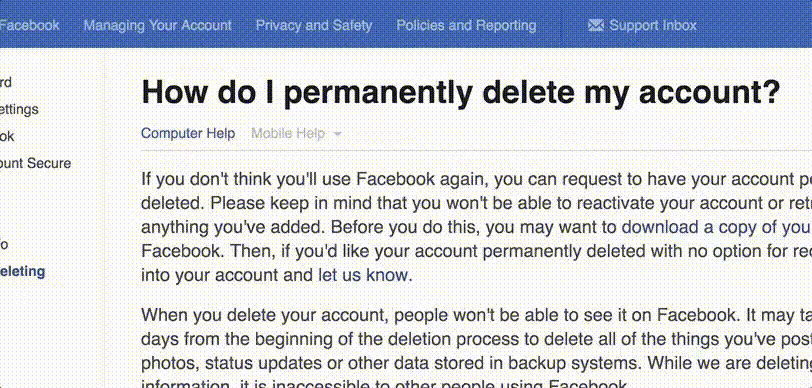Click the sidebar item ending in 'ok'

coord(7,136)
